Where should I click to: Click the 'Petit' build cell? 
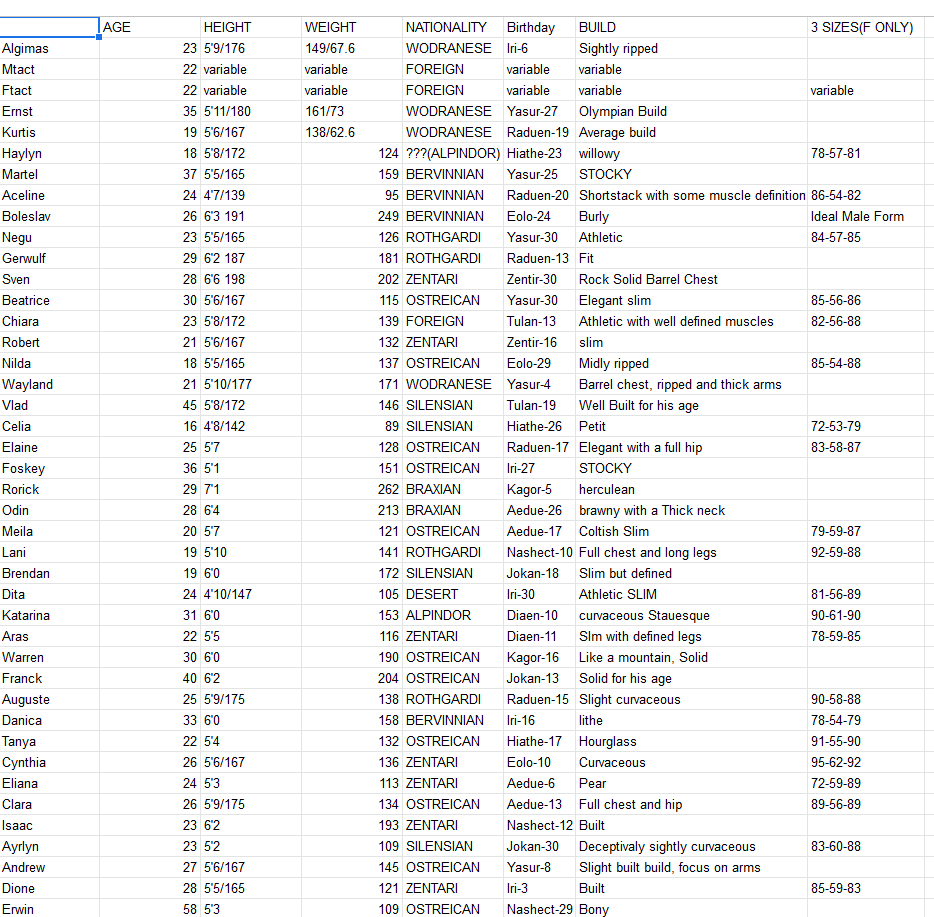point(692,426)
